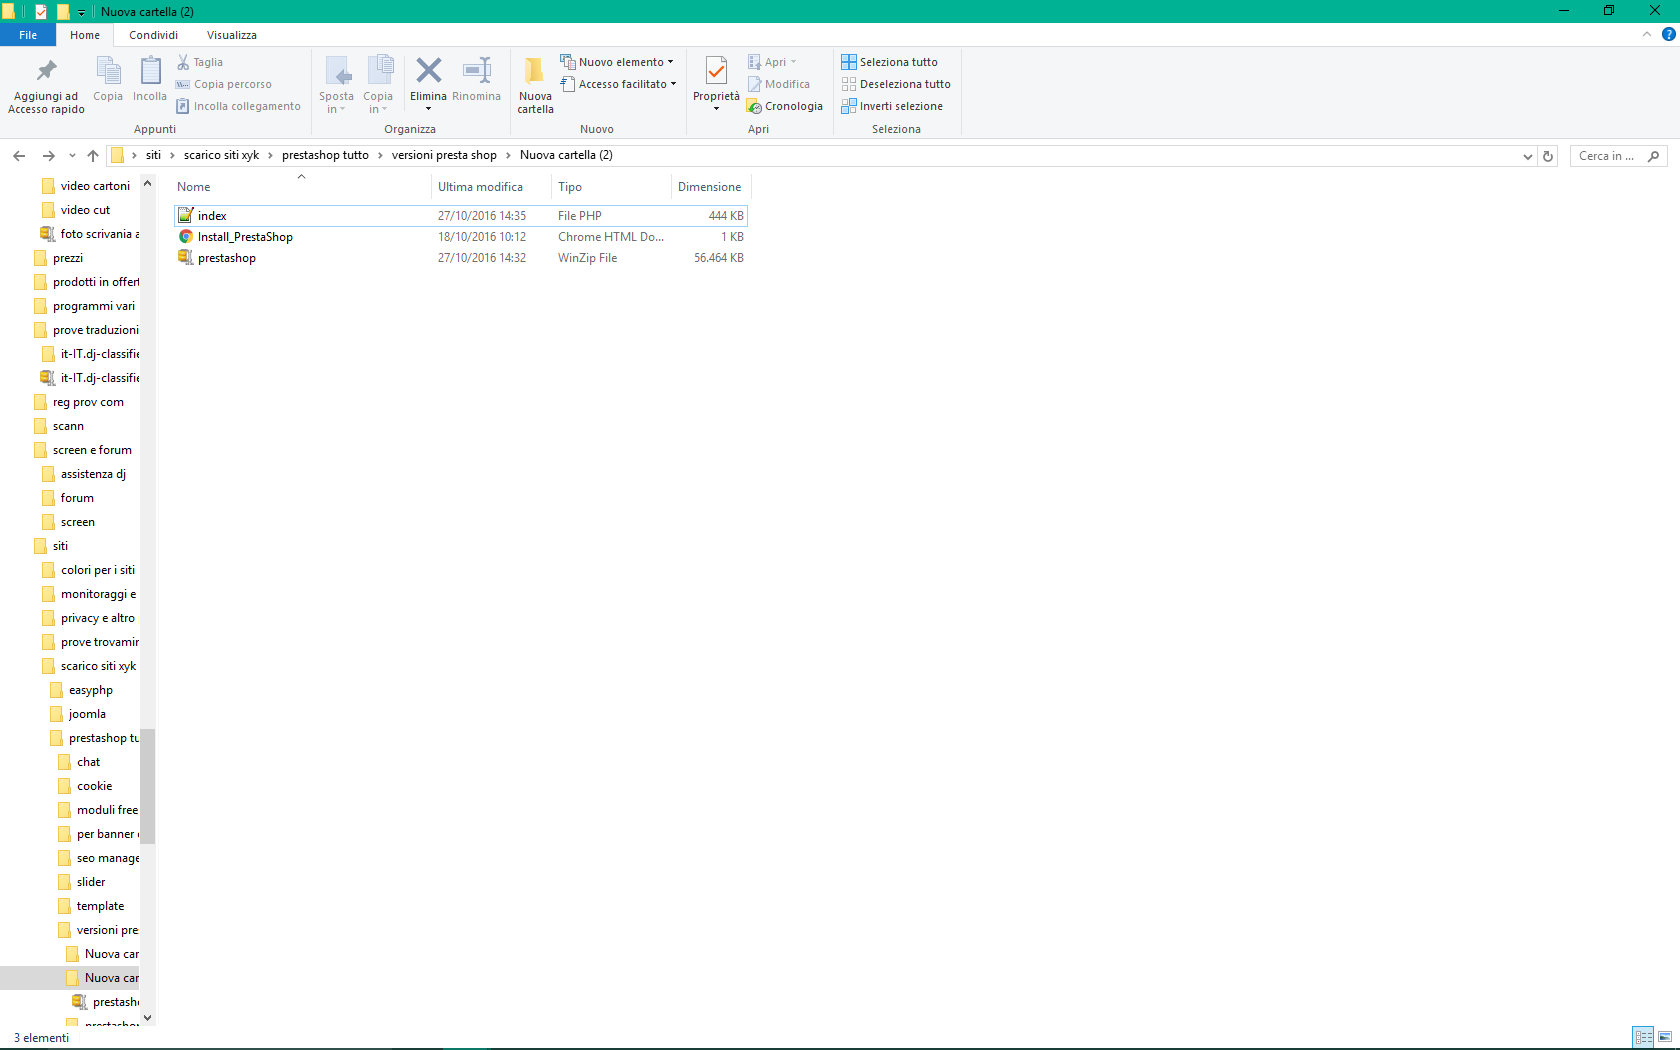The image size is (1680, 1050).
Task: Switch to details view layout icon
Action: [1643, 1037]
